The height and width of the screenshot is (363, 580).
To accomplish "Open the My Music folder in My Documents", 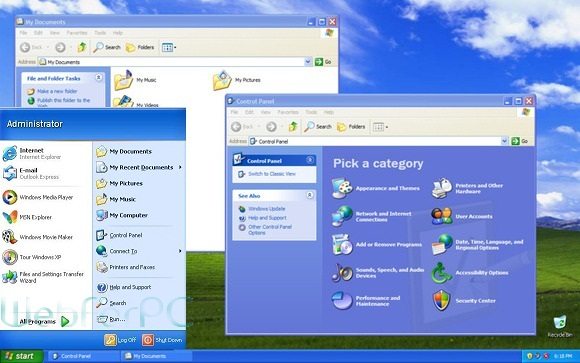I will [124, 80].
